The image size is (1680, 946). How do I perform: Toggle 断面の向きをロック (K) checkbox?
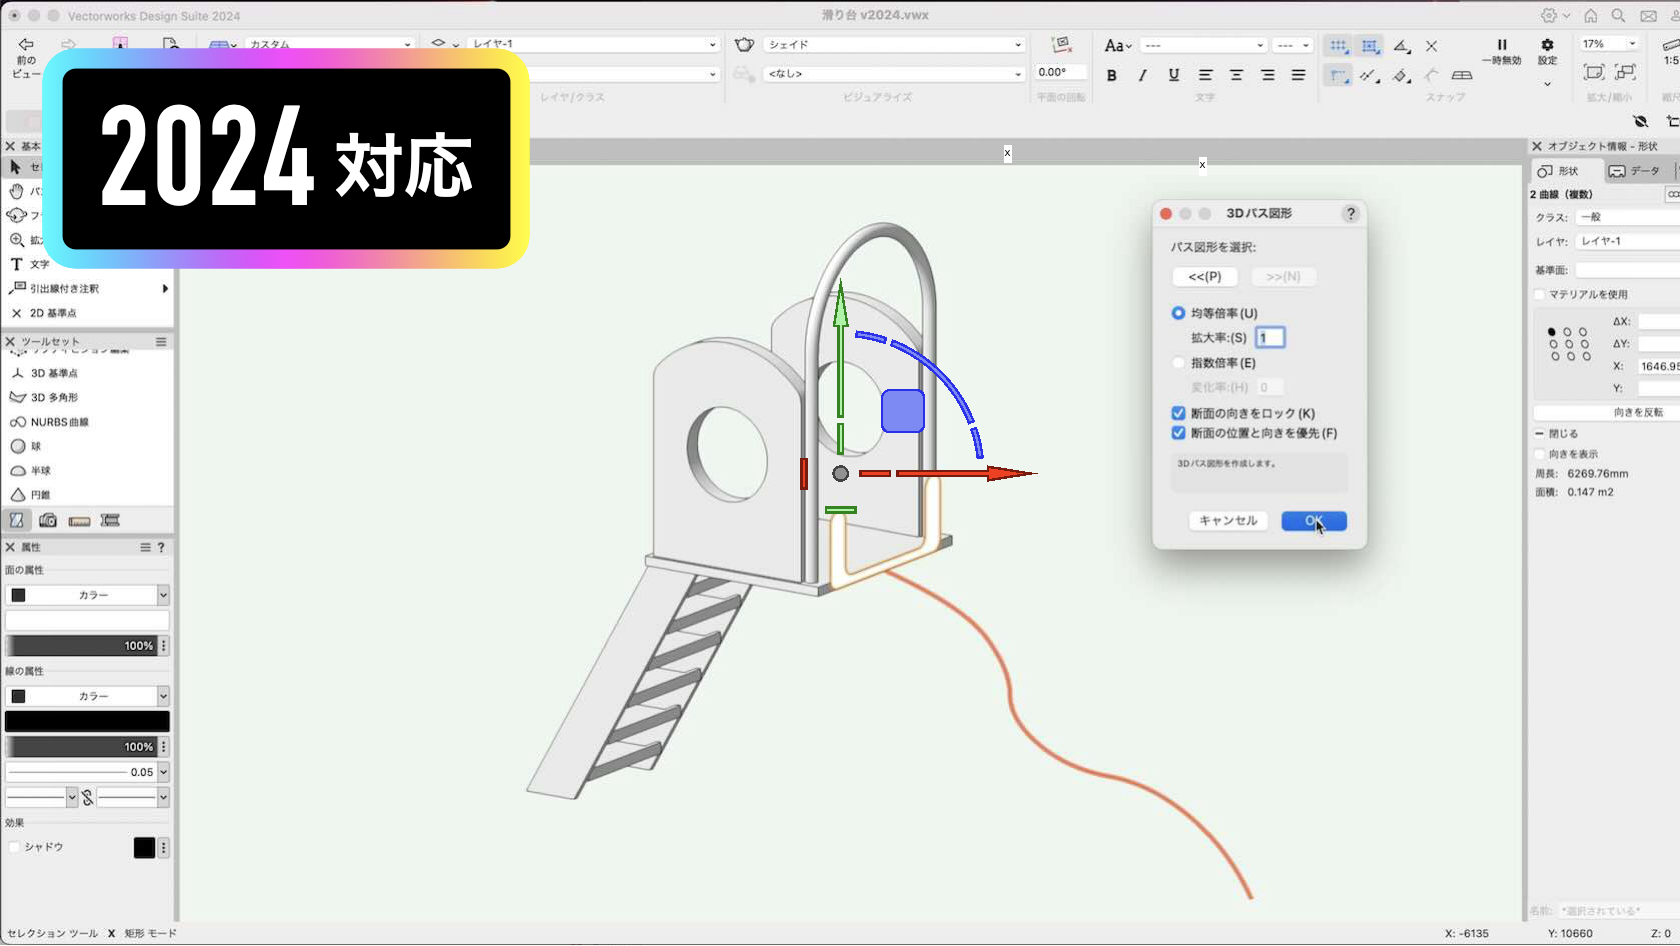[1178, 413]
